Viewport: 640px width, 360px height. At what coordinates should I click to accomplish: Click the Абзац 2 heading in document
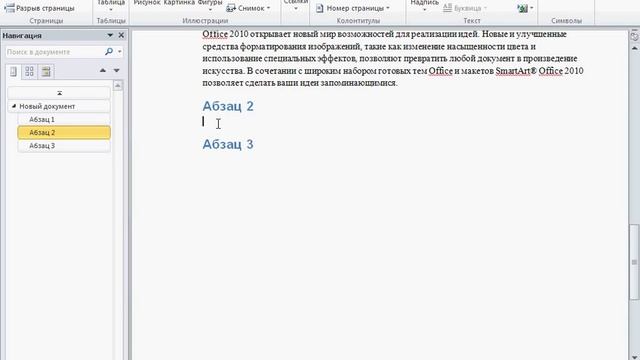[x=228, y=106]
